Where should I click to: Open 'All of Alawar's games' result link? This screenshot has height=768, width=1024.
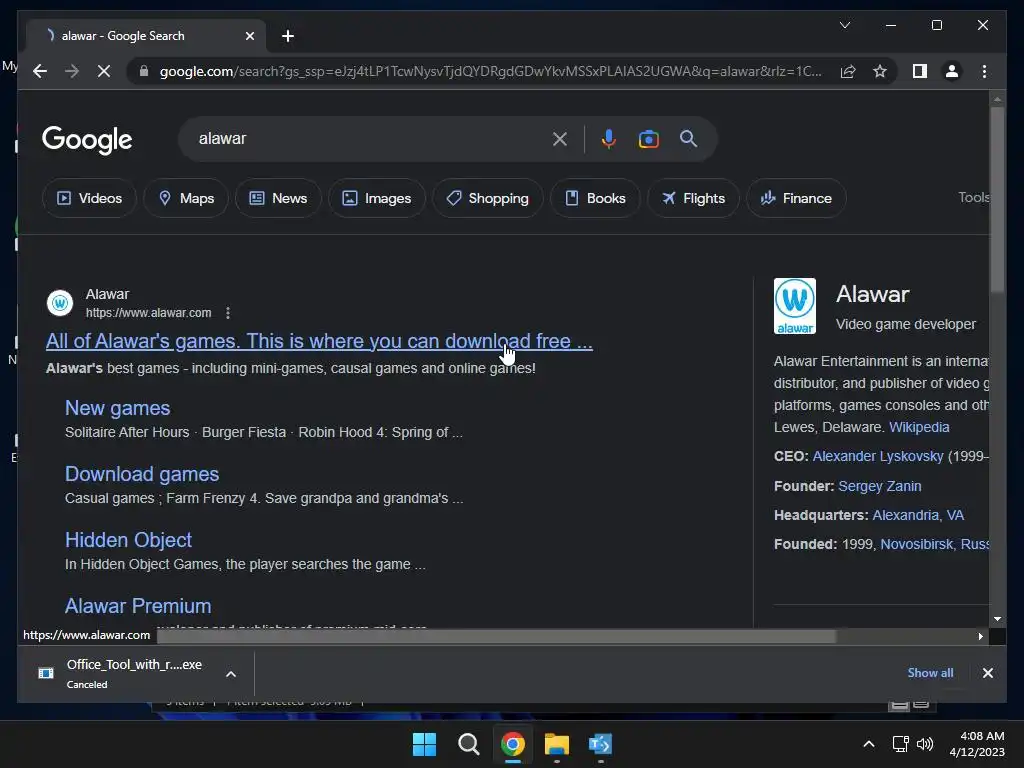(x=319, y=341)
